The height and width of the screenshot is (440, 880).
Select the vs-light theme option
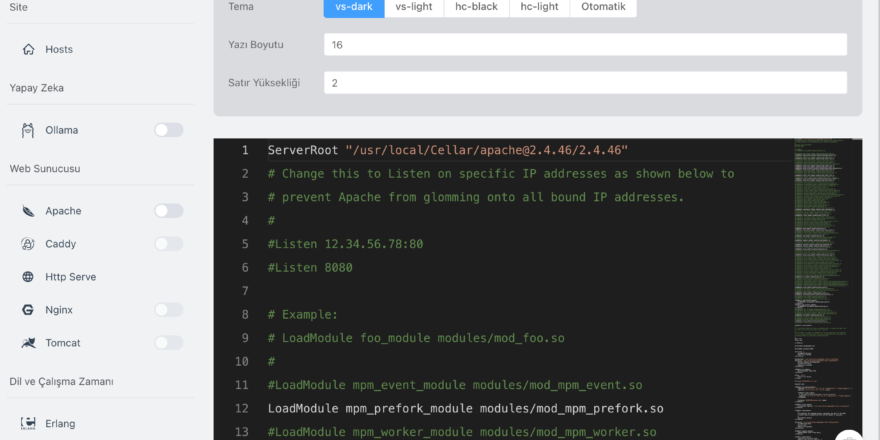[x=414, y=7]
